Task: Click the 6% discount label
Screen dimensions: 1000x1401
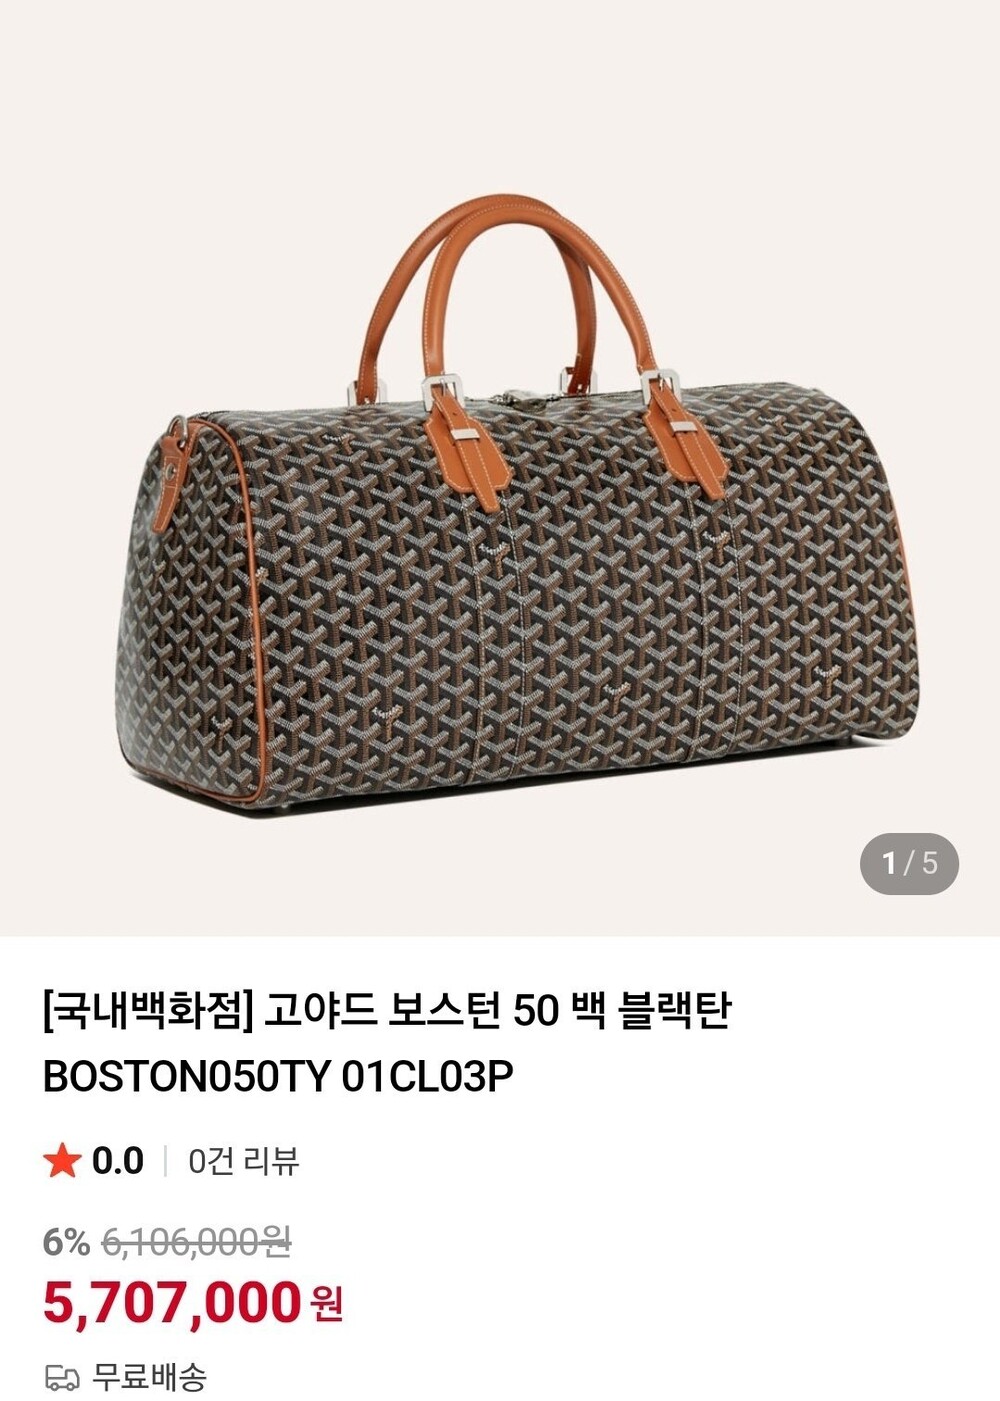Action: (66, 1242)
